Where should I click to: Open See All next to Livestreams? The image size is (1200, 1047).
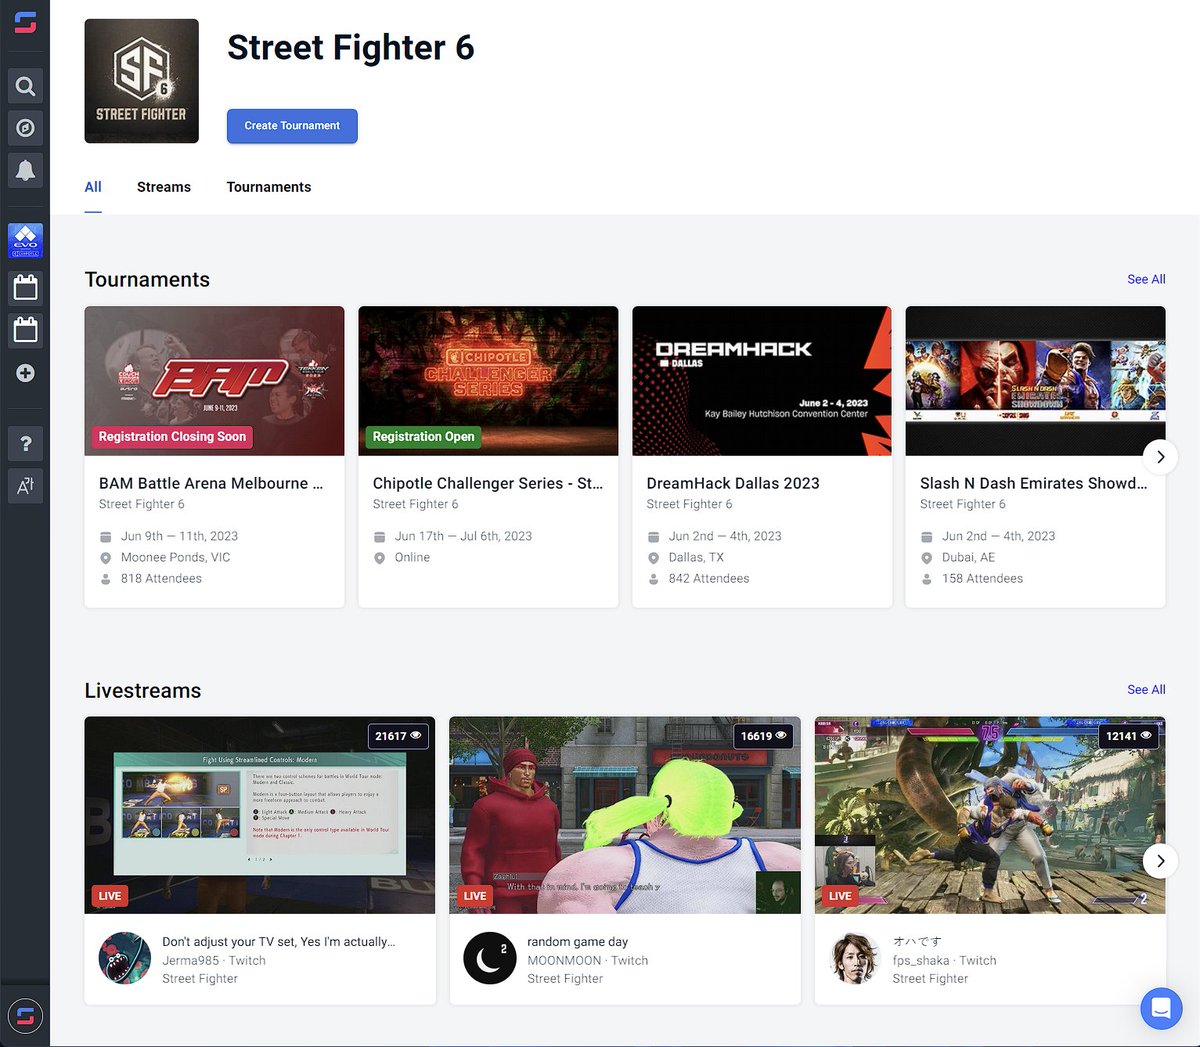(x=1145, y=689)
